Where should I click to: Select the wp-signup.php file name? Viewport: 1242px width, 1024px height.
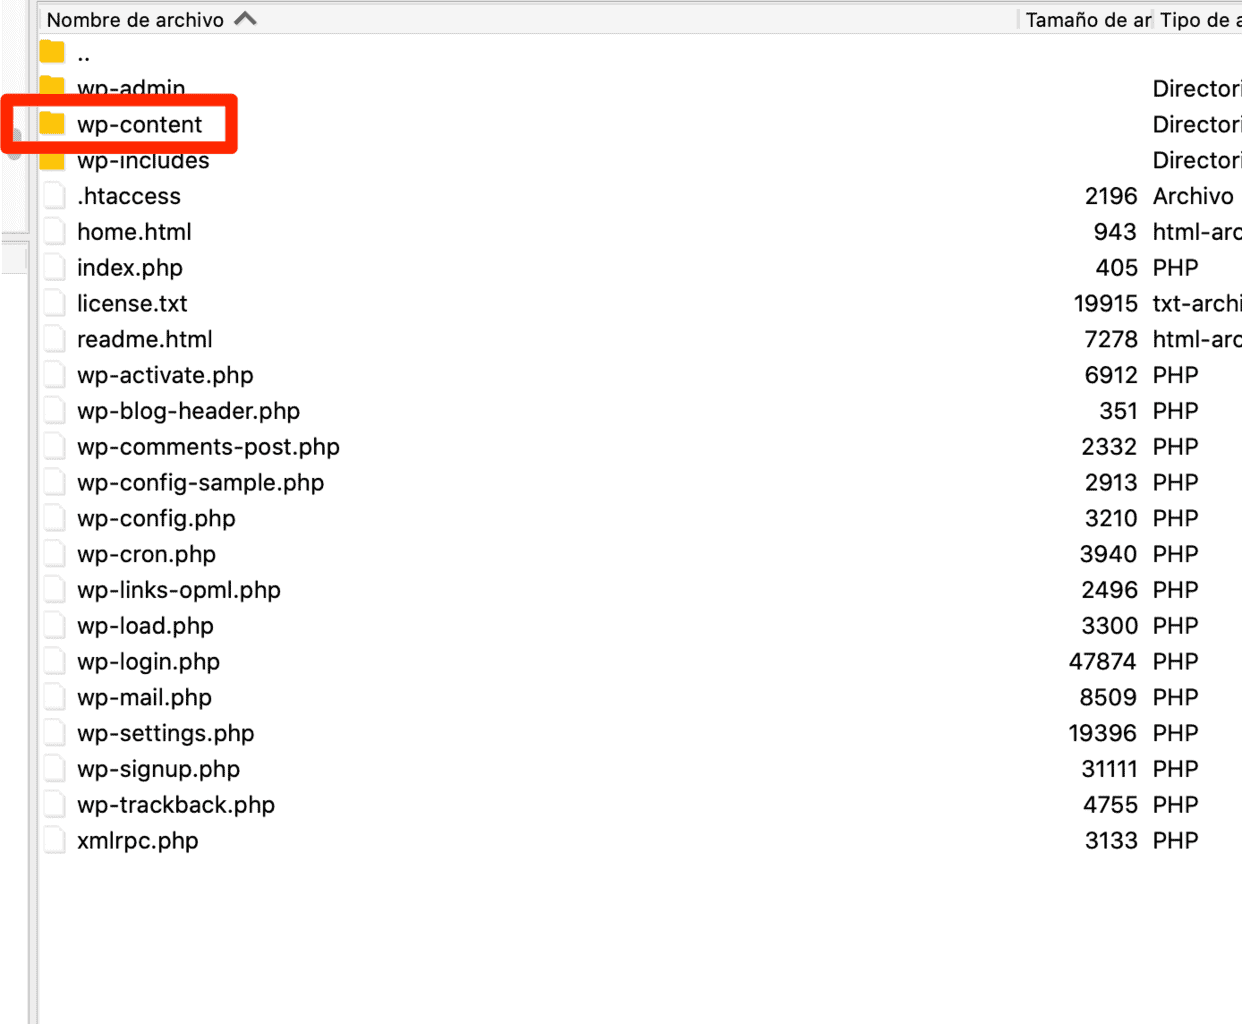158,769
